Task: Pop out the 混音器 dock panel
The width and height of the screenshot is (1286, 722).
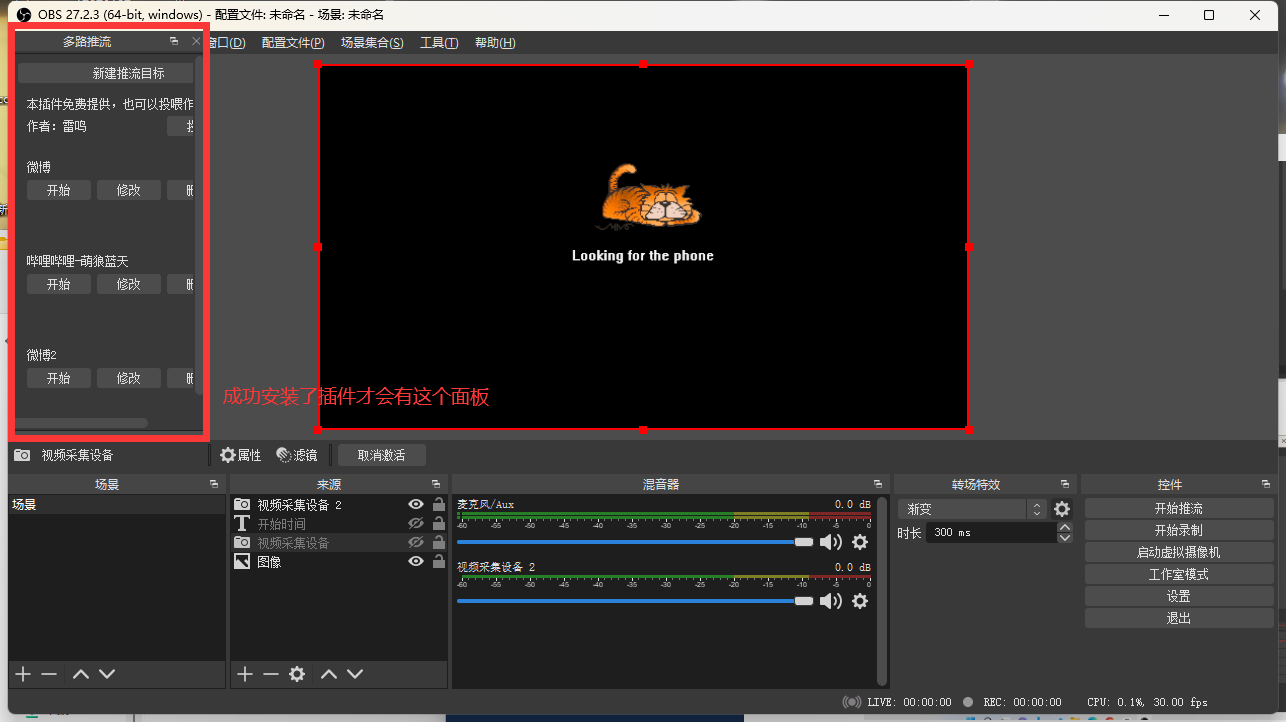Action: pyautogui.click(x=878, y=484)
